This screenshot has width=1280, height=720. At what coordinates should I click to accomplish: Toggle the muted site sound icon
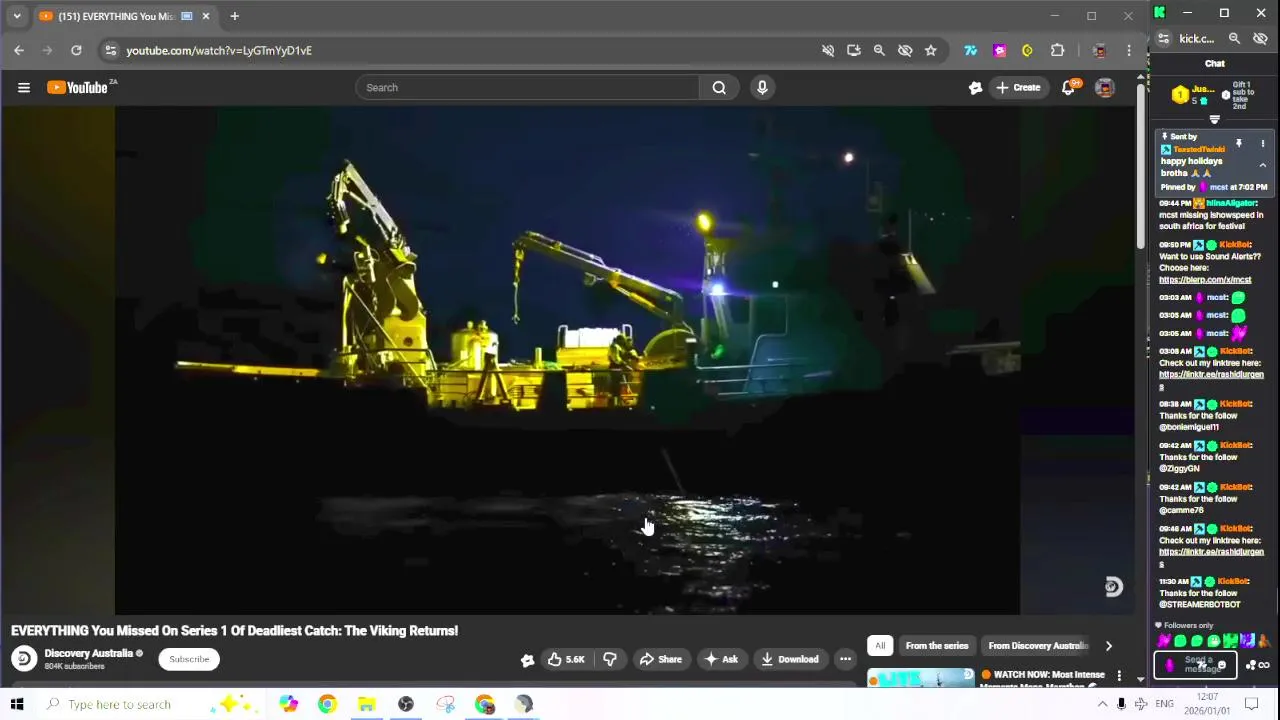[828, 50]
